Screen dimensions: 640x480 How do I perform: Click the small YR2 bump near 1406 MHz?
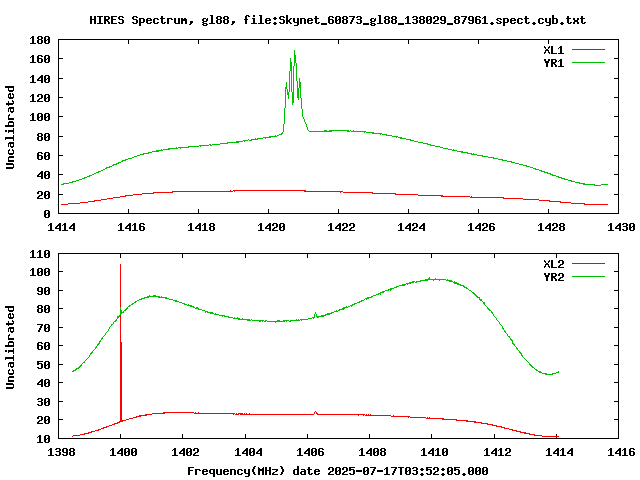pyautogui.click(x=315, y=315)
